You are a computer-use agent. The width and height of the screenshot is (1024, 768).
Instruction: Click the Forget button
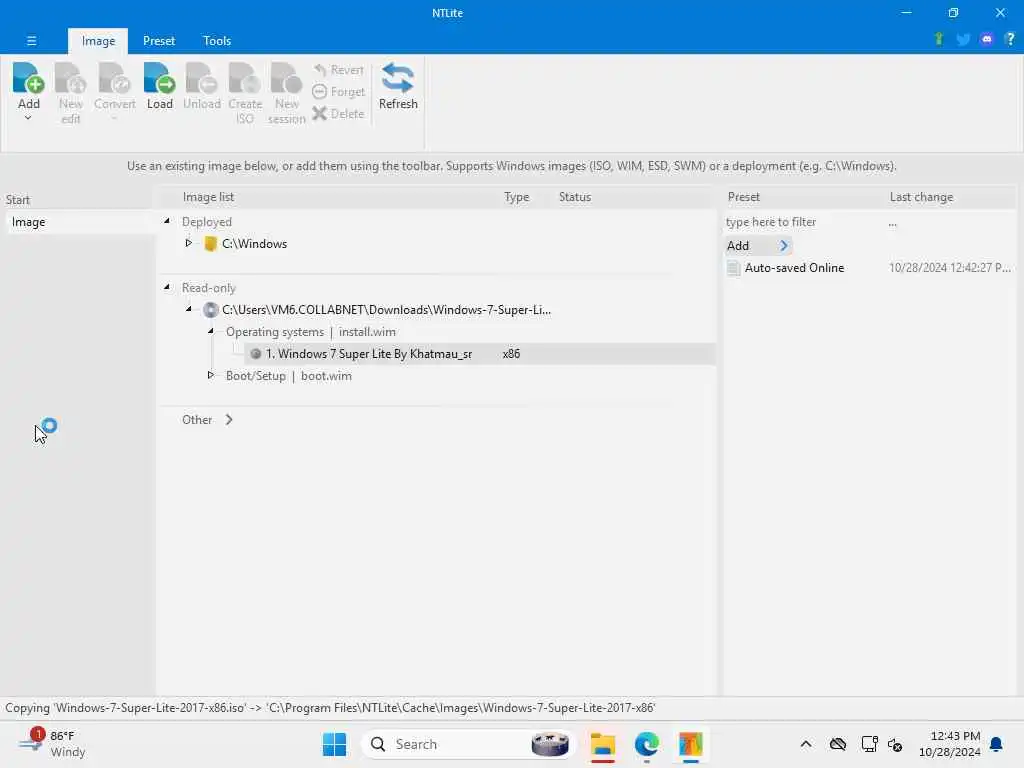click(338, 91)
